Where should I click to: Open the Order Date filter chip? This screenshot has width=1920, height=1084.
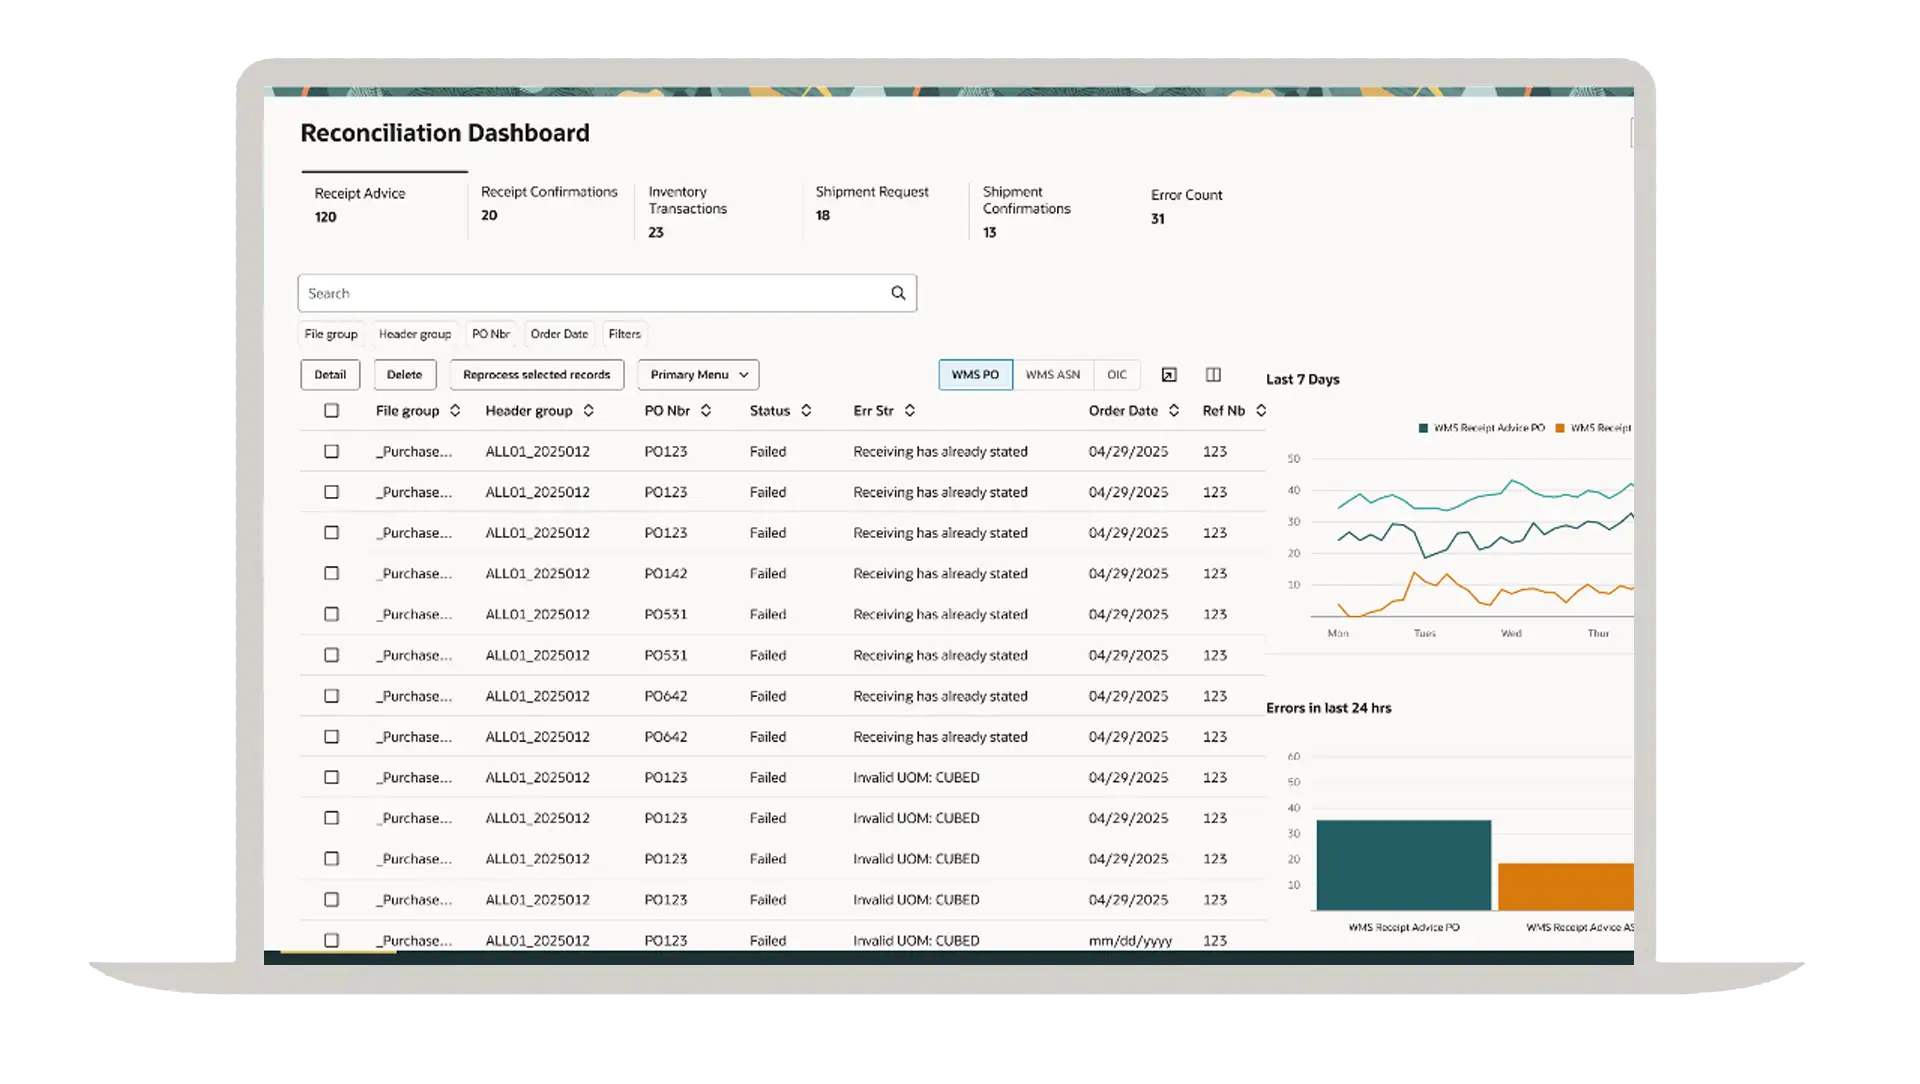coord(559,334)
